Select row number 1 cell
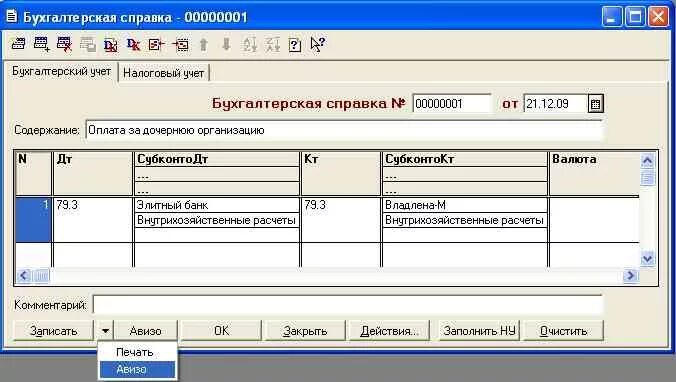This screenshot has height=382, width=676. point(33,220)
